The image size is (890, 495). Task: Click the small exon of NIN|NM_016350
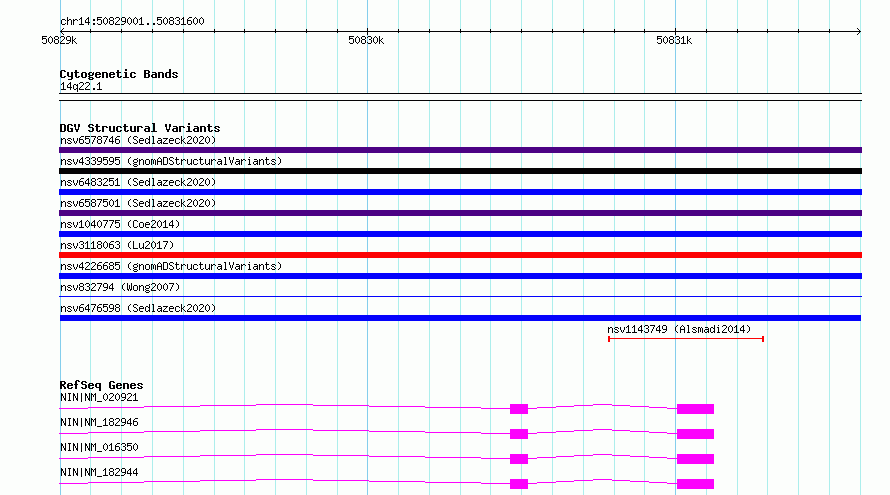coord(519,459)
